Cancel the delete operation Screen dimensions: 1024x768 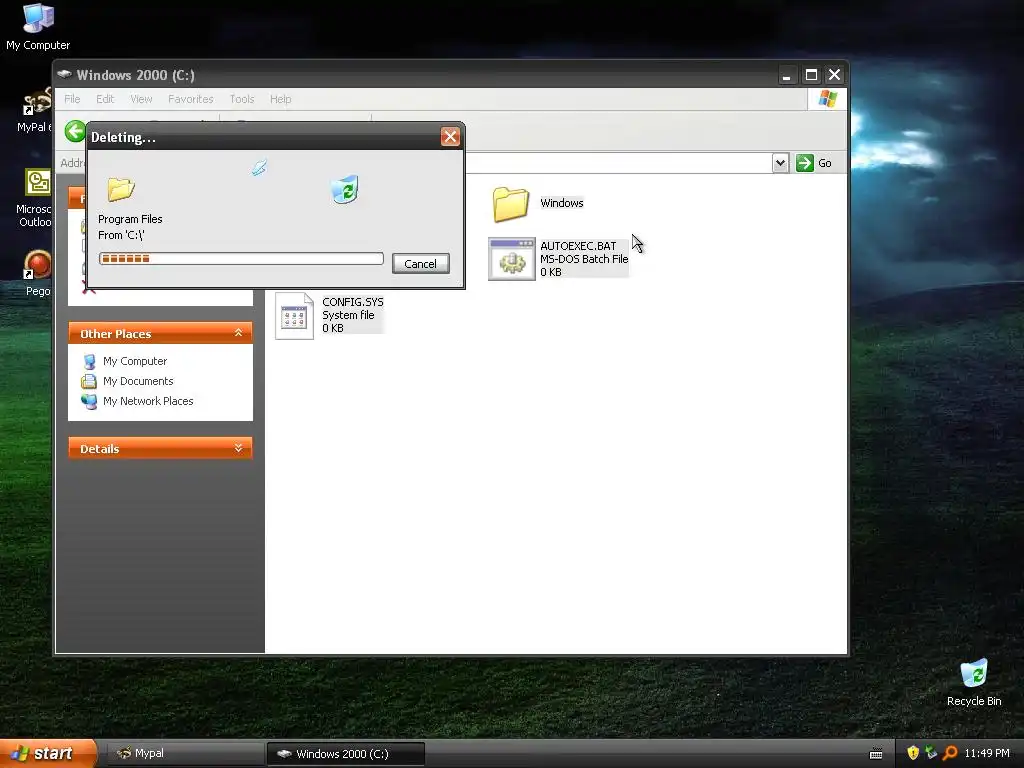pyautogui.click(x=421, y=264)
